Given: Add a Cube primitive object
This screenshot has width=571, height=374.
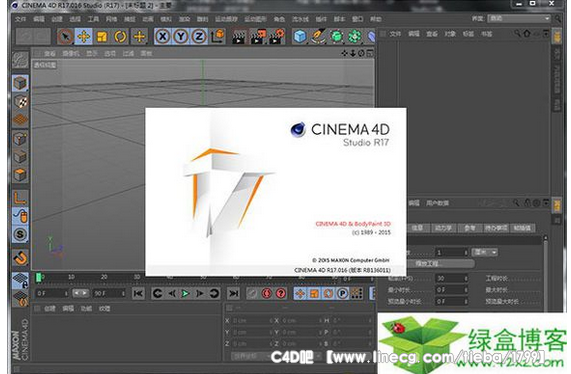Looking at the screenshot, I should click(300, 37).
